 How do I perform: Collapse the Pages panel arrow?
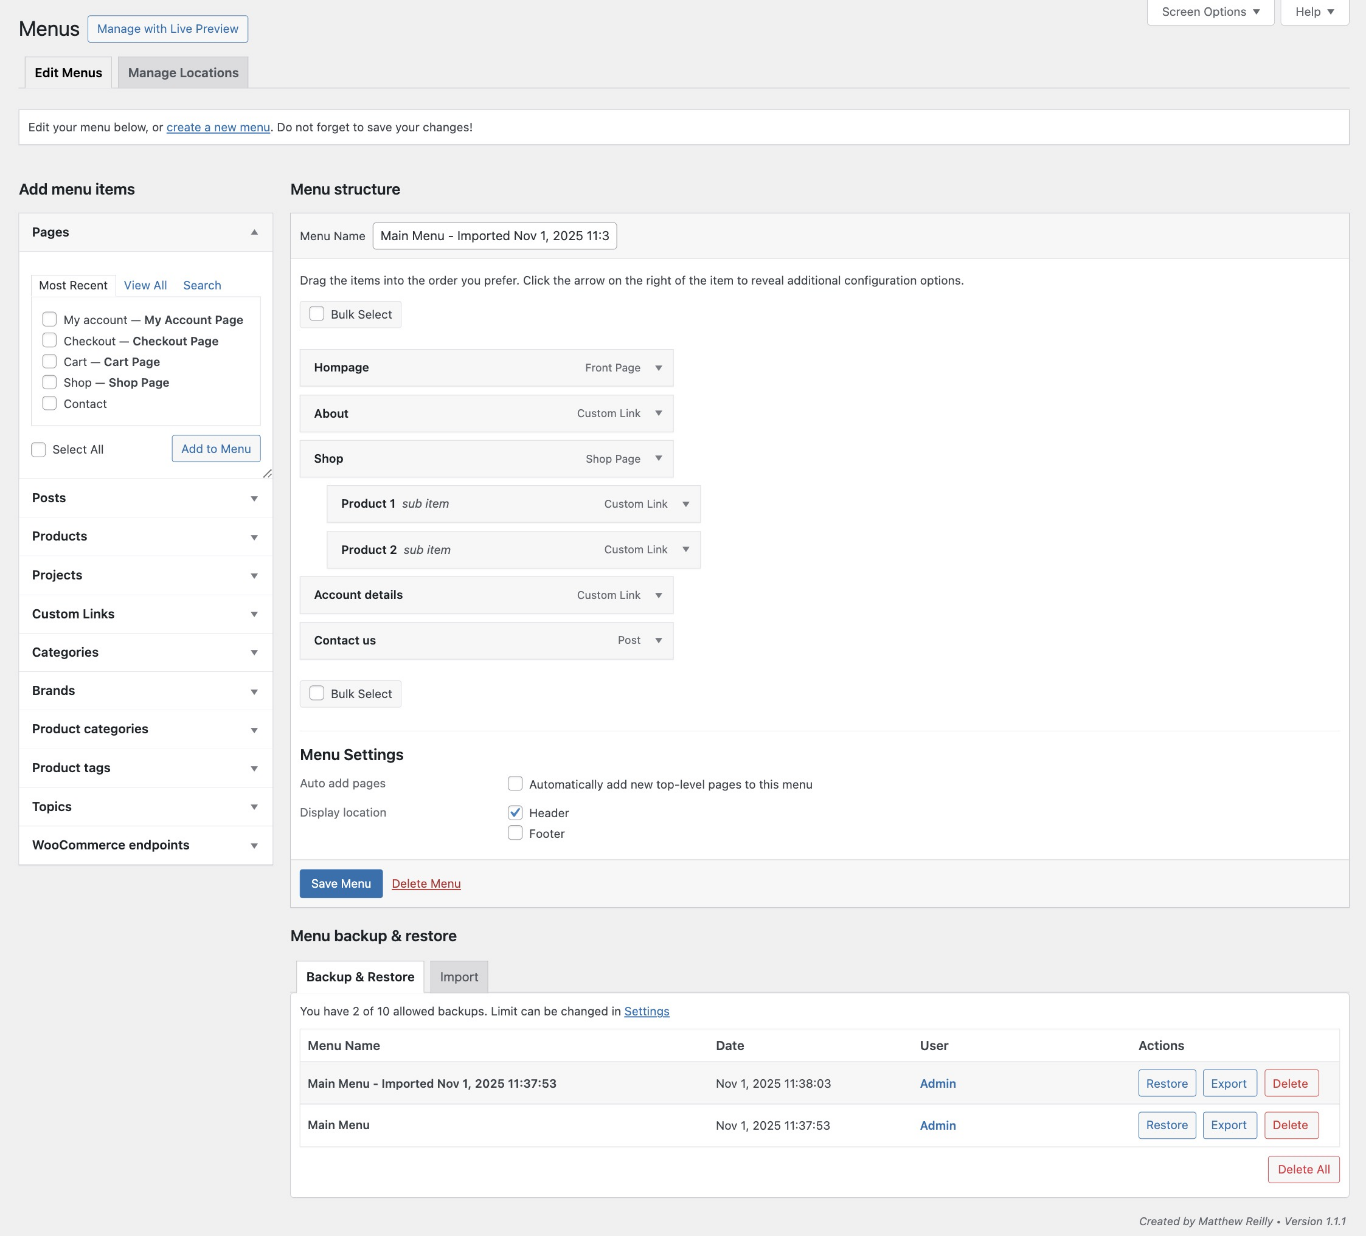pyautogui.click(x=254, y=232)
